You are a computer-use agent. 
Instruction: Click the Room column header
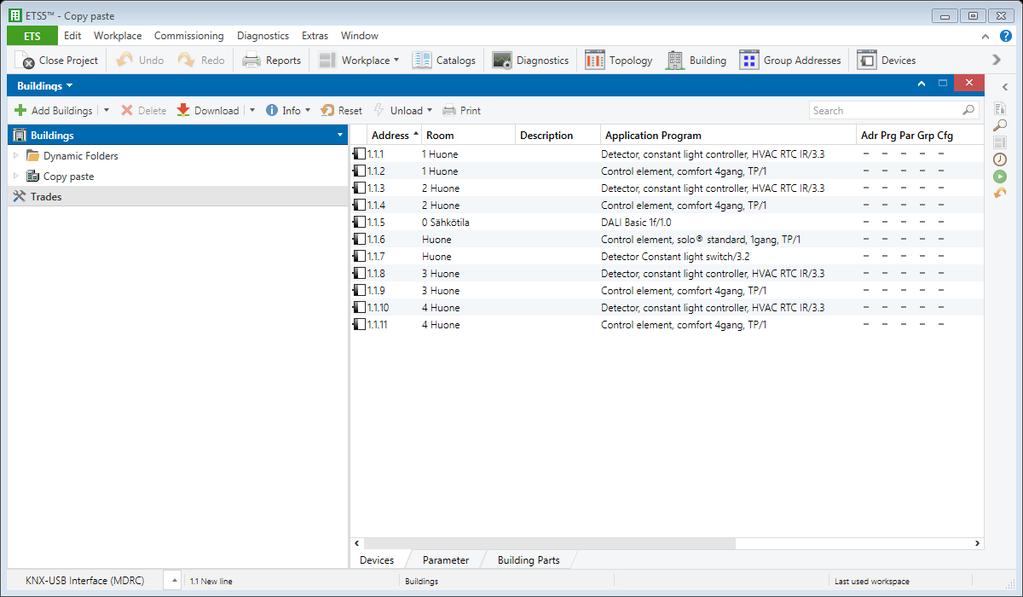pos(468,135)
